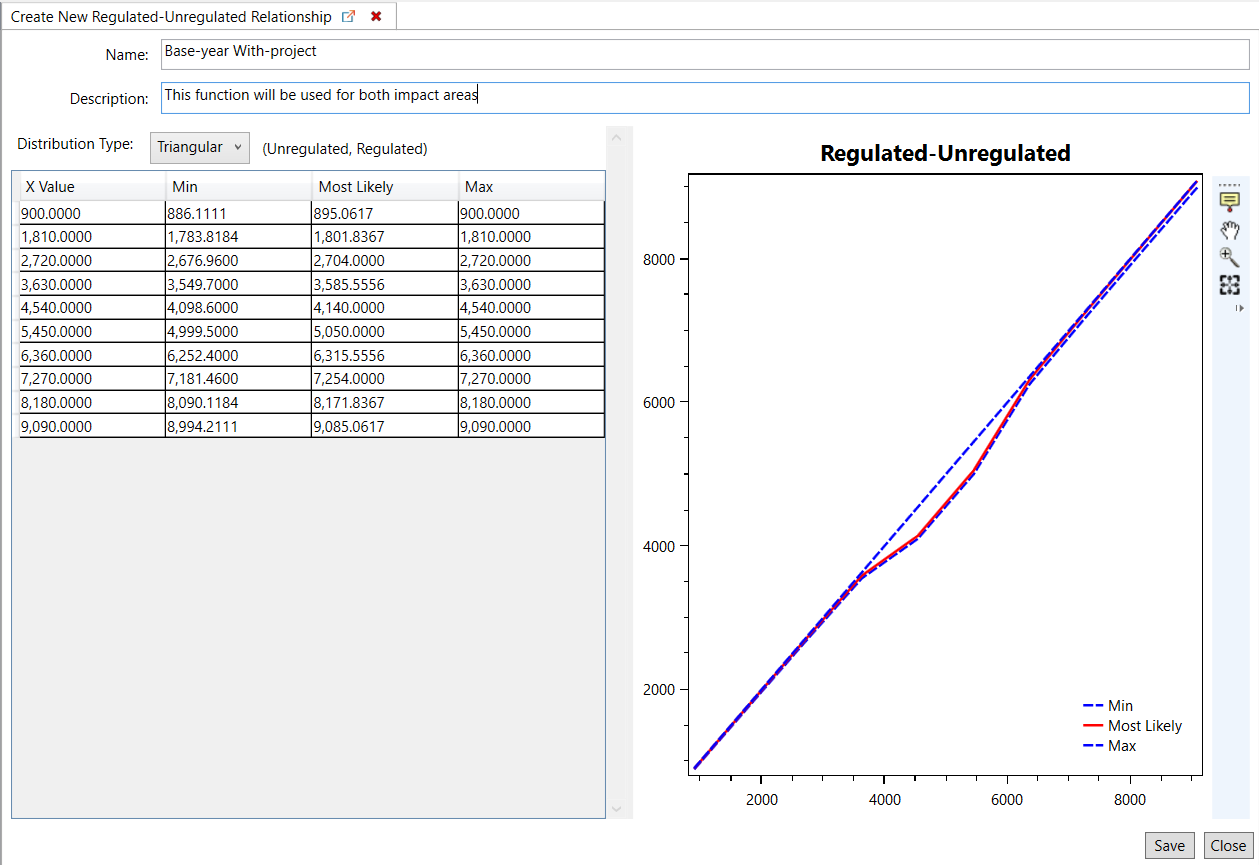Select the data tooltip annotation tool
This screenshot has height=865, width=1259.
[x=1229, y=201]
